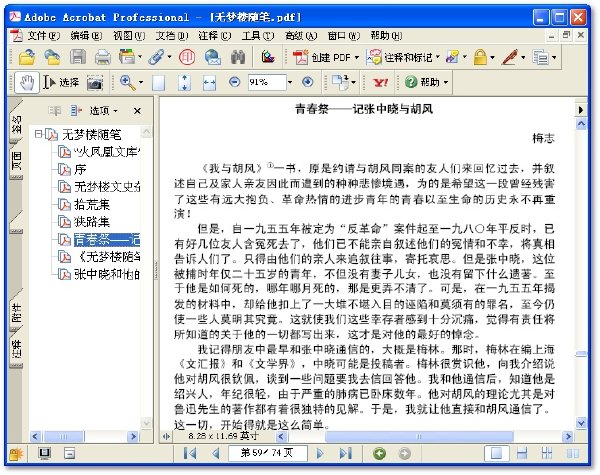Screen dimensions: 600x475
Task: Open the 选项 dropdown in Bookmarks panel
Action: (104, 111)
